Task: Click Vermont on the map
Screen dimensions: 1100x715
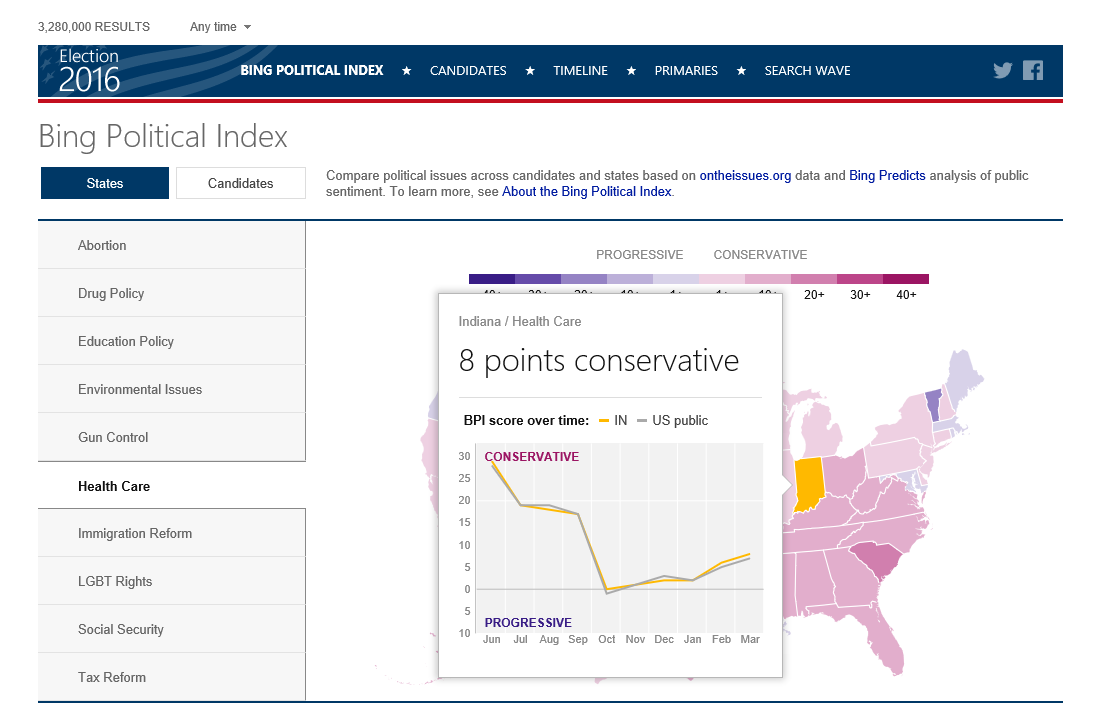Action: [933, 405]
